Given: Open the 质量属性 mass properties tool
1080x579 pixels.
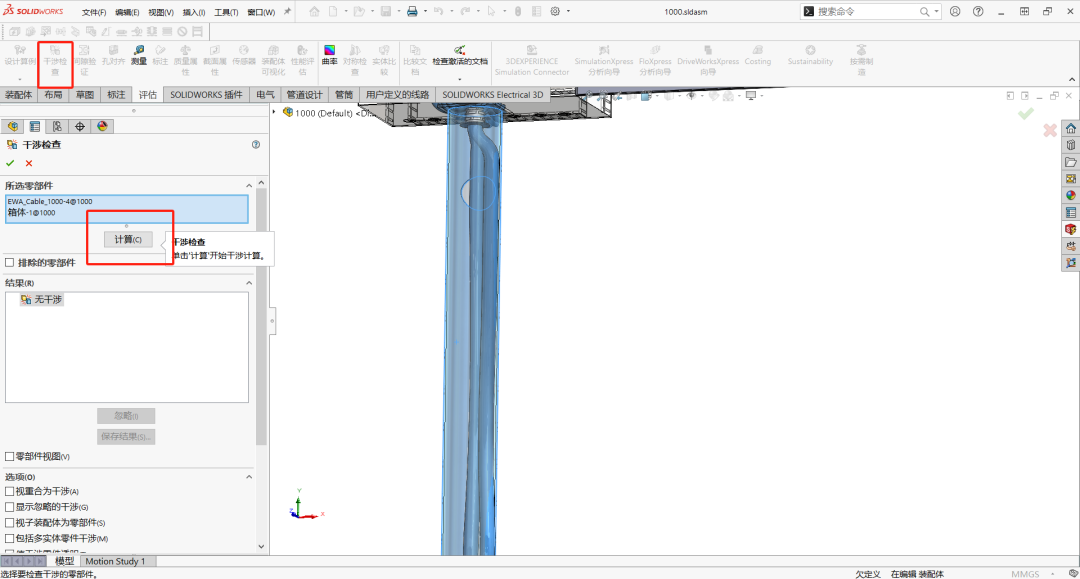Looking at the screenshot, I should (185, 61).
